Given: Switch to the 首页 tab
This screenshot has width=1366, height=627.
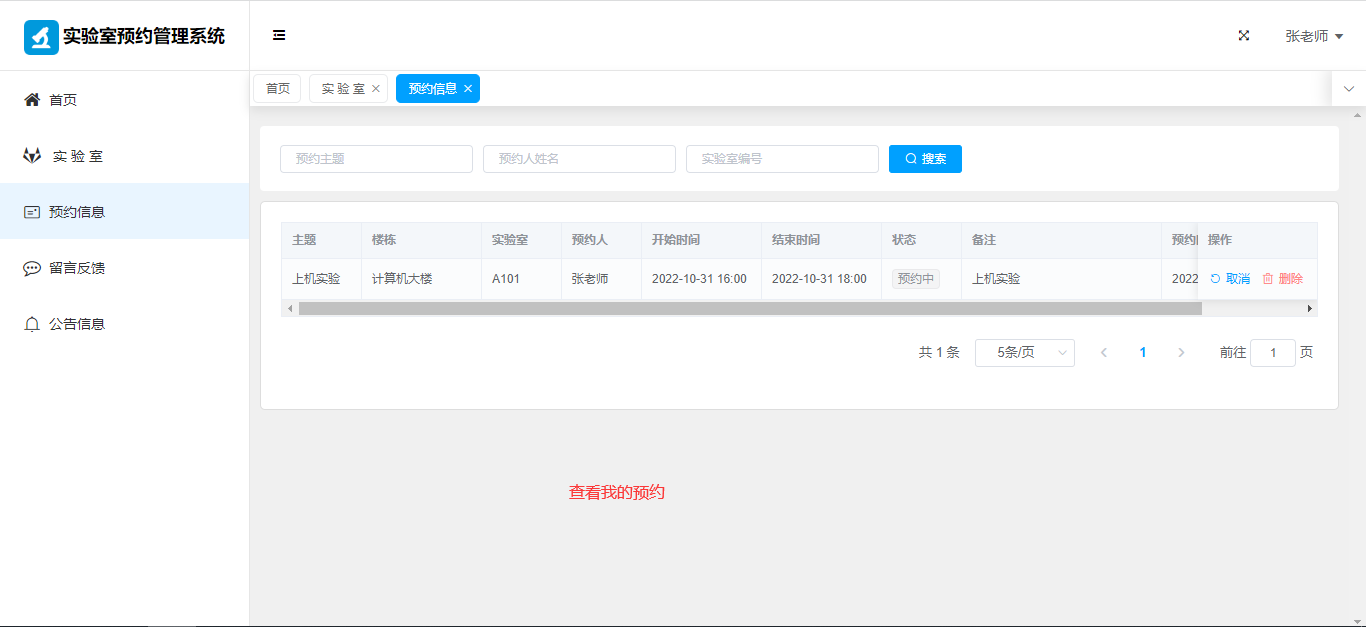Looking at the screenshot, I should coord(277,89).
